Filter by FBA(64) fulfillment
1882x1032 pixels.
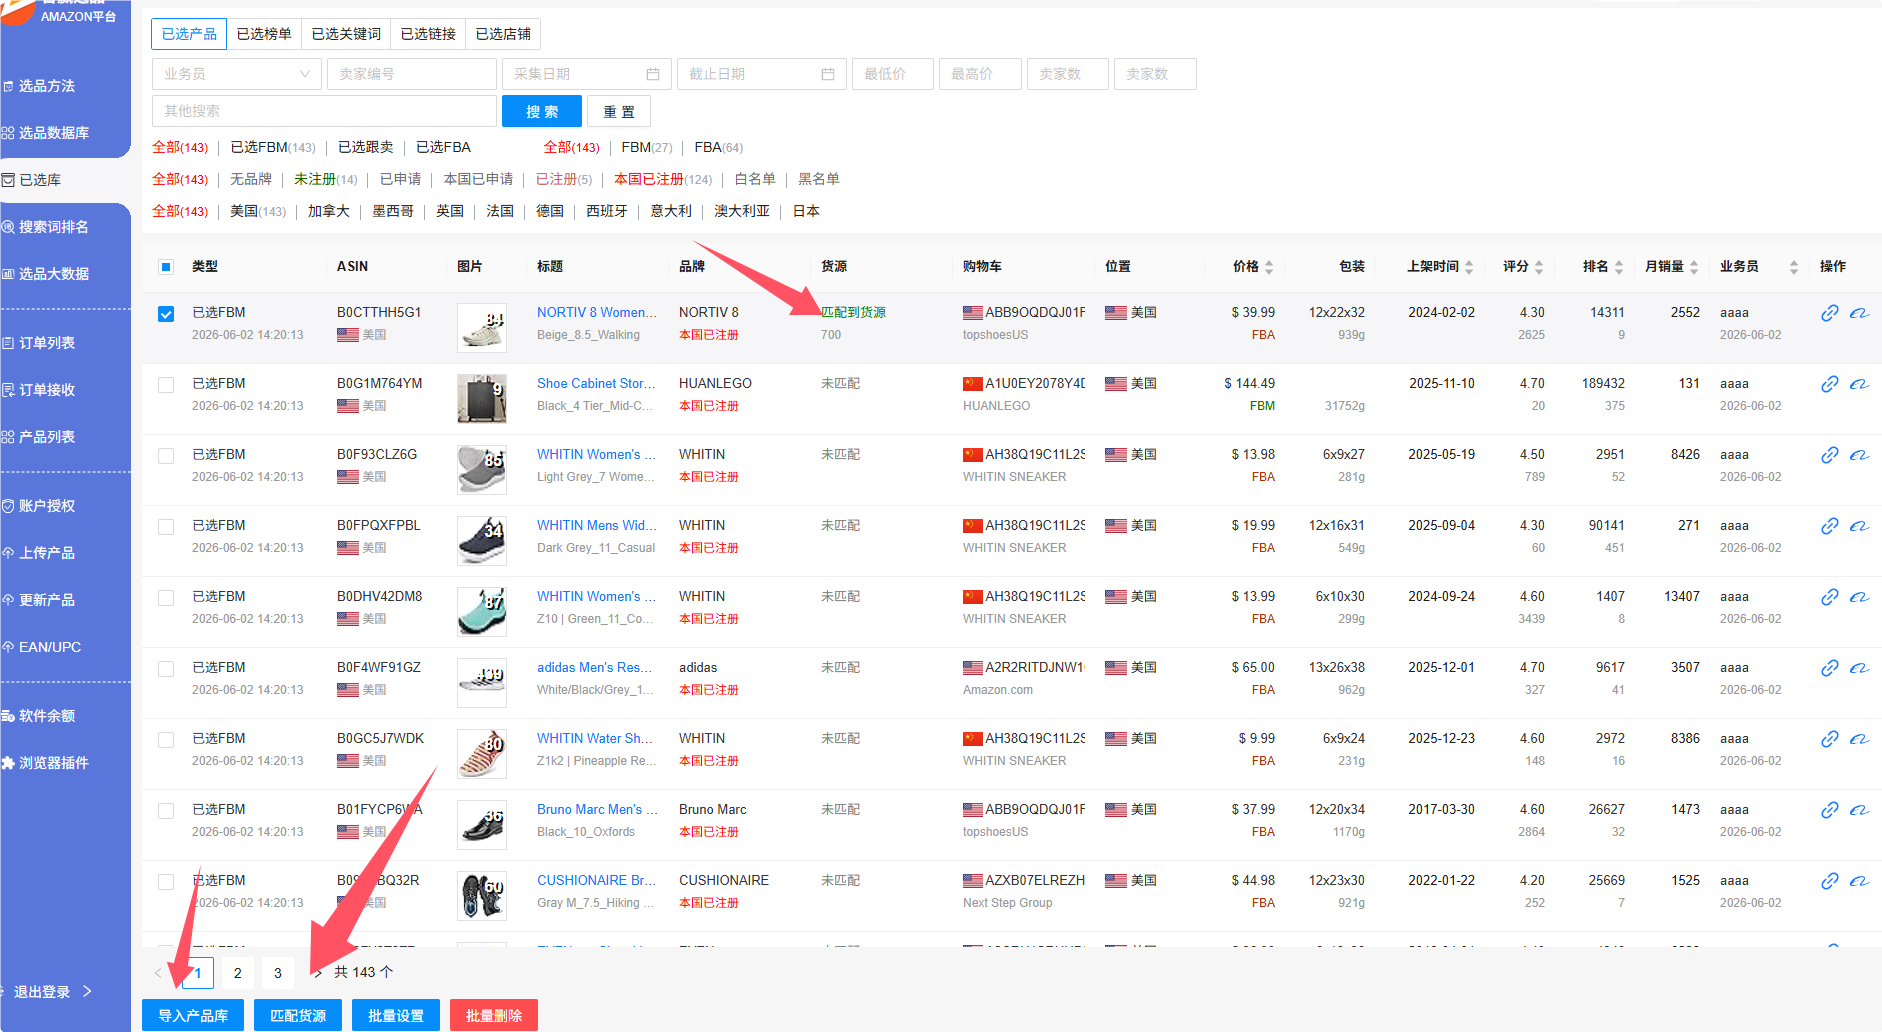(x=719, y=147)
